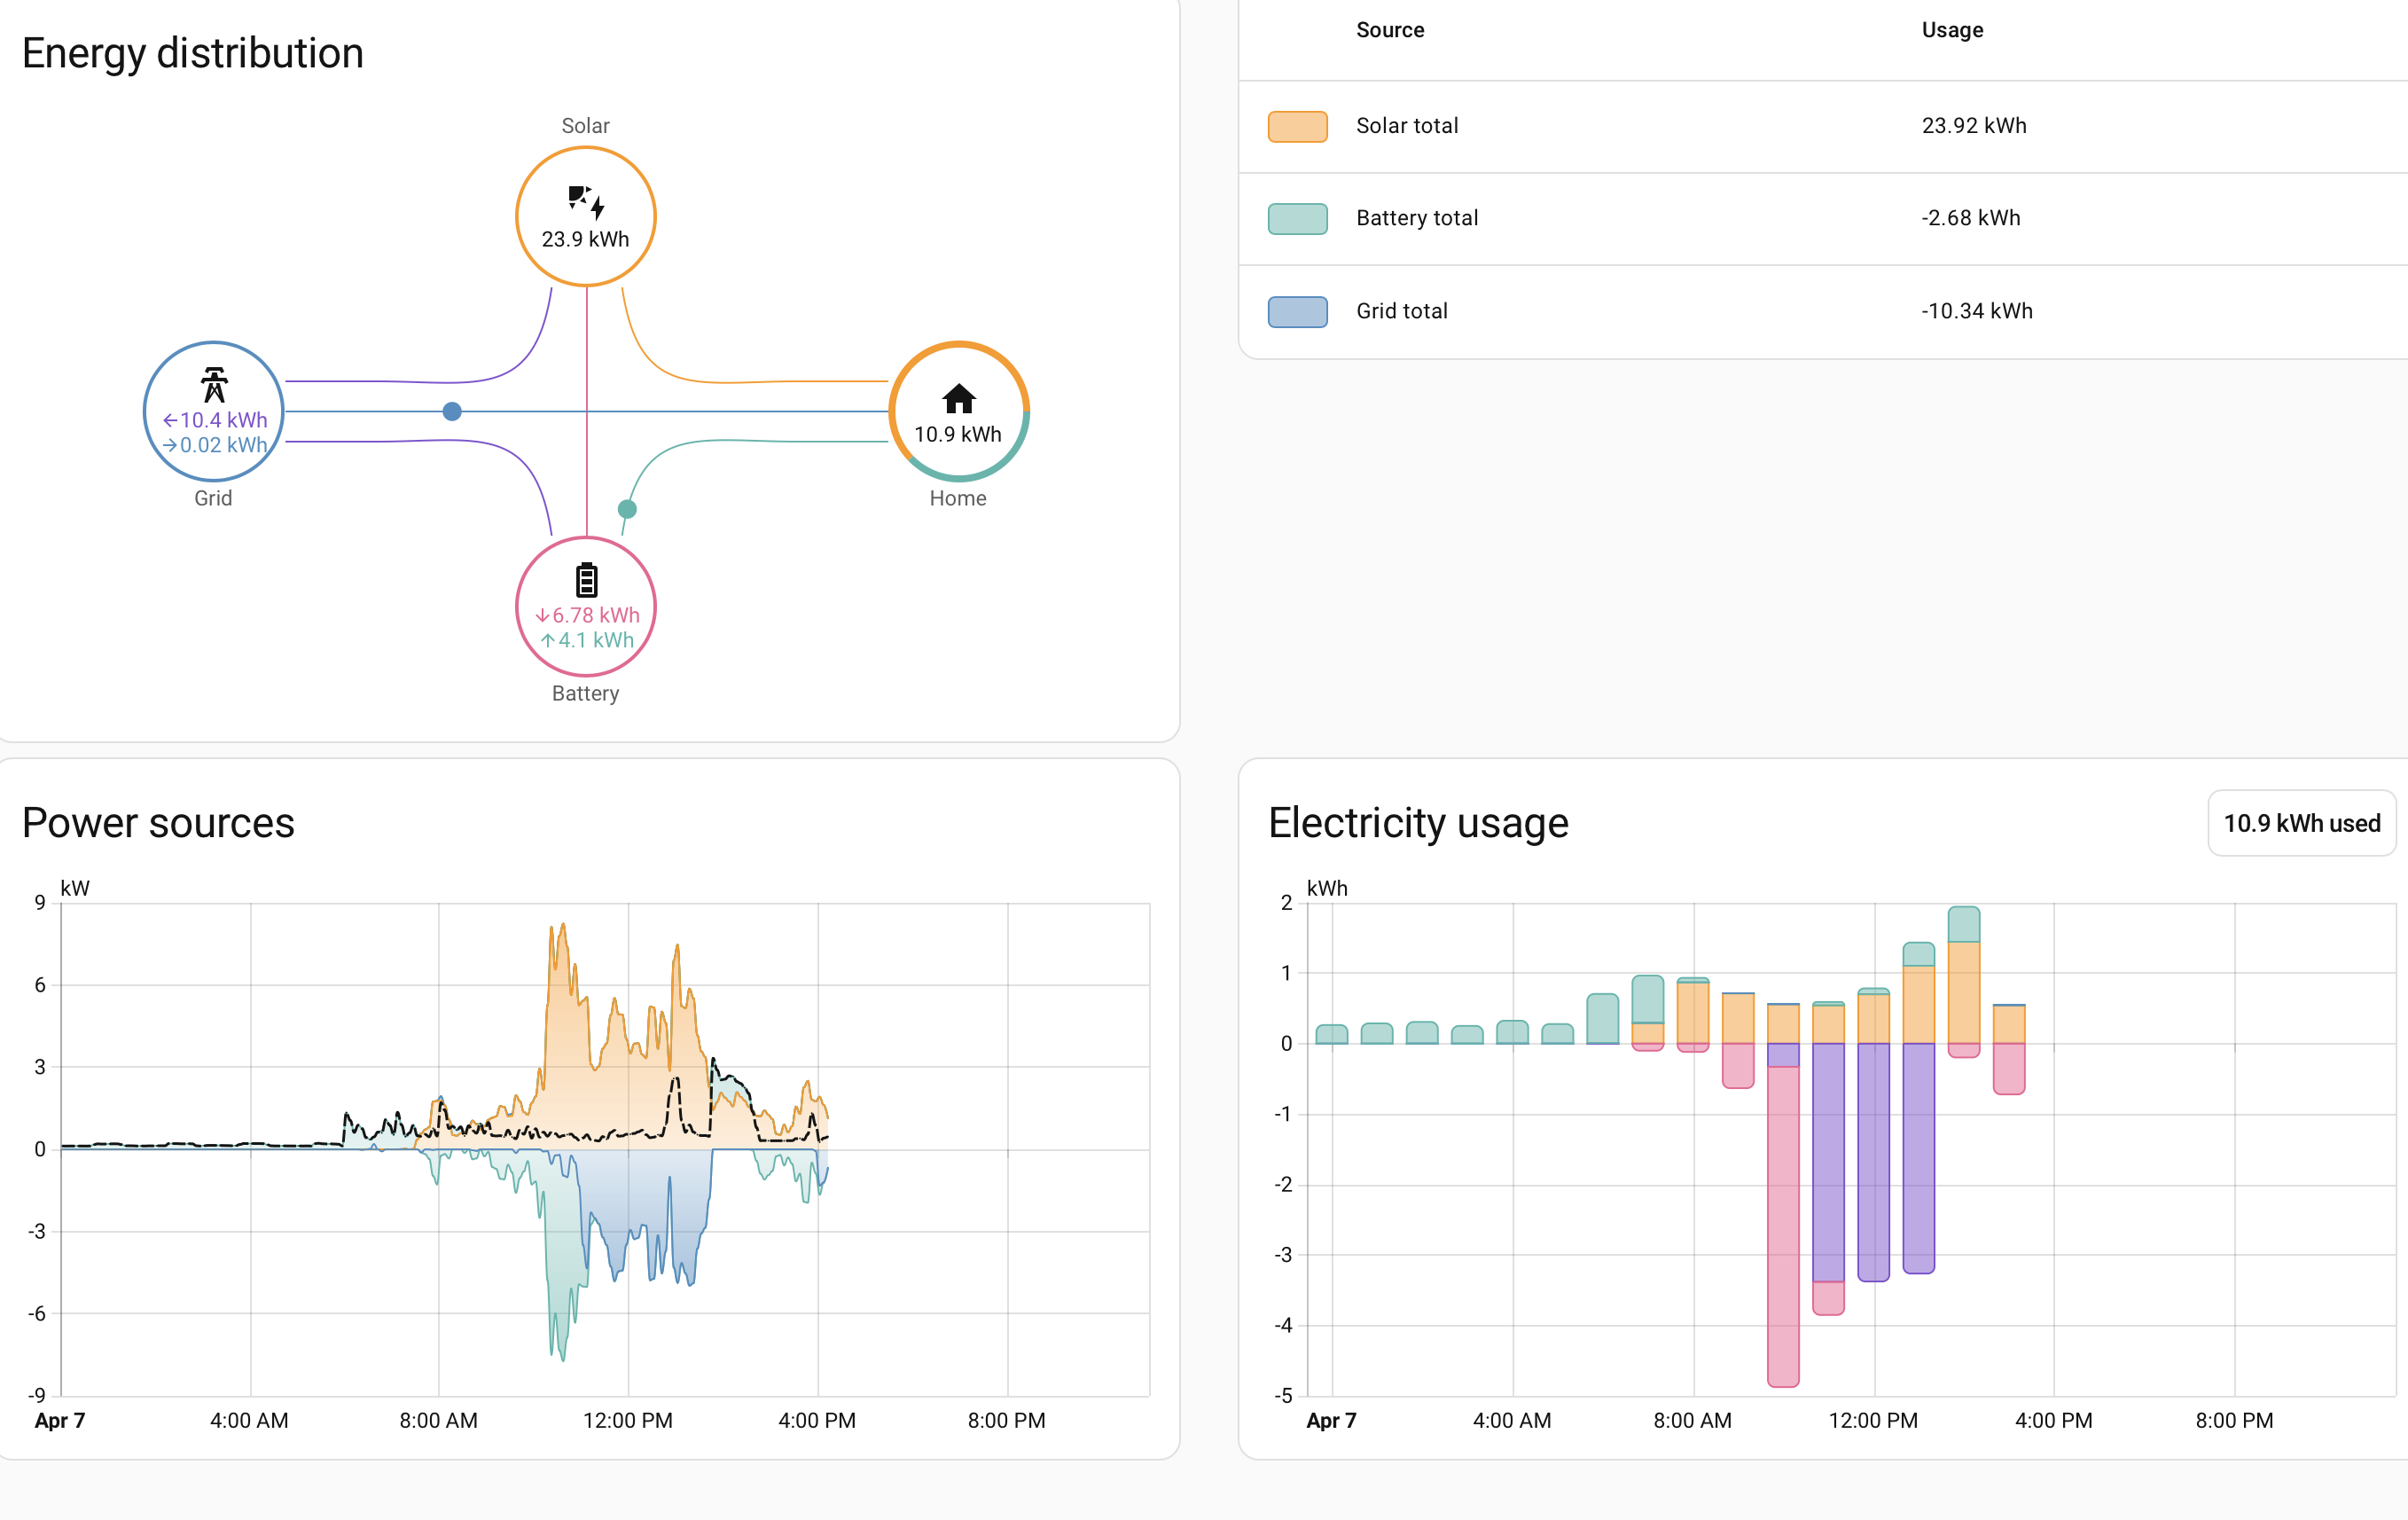Click the Source column header
Viewport: 2408px width, 1520px height.
(1390, 30)
